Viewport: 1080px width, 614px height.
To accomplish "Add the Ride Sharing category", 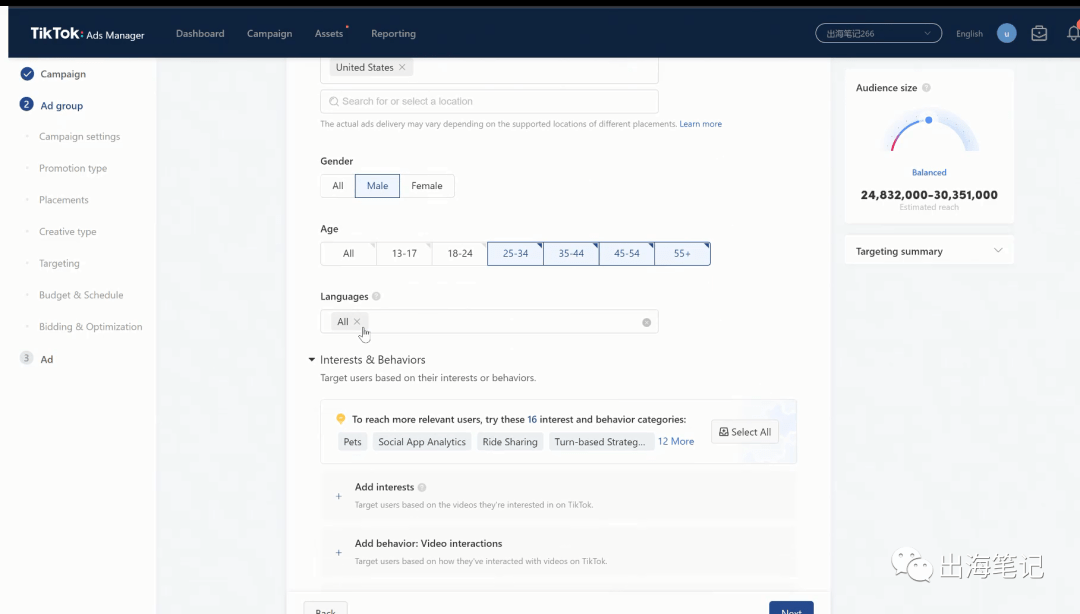I will (510, 442).
